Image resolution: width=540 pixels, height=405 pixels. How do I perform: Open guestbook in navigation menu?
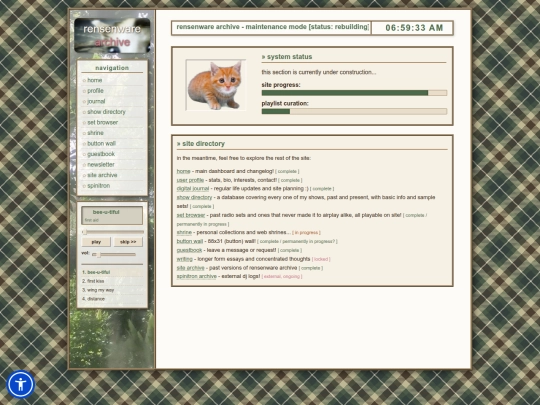[101, 154]
